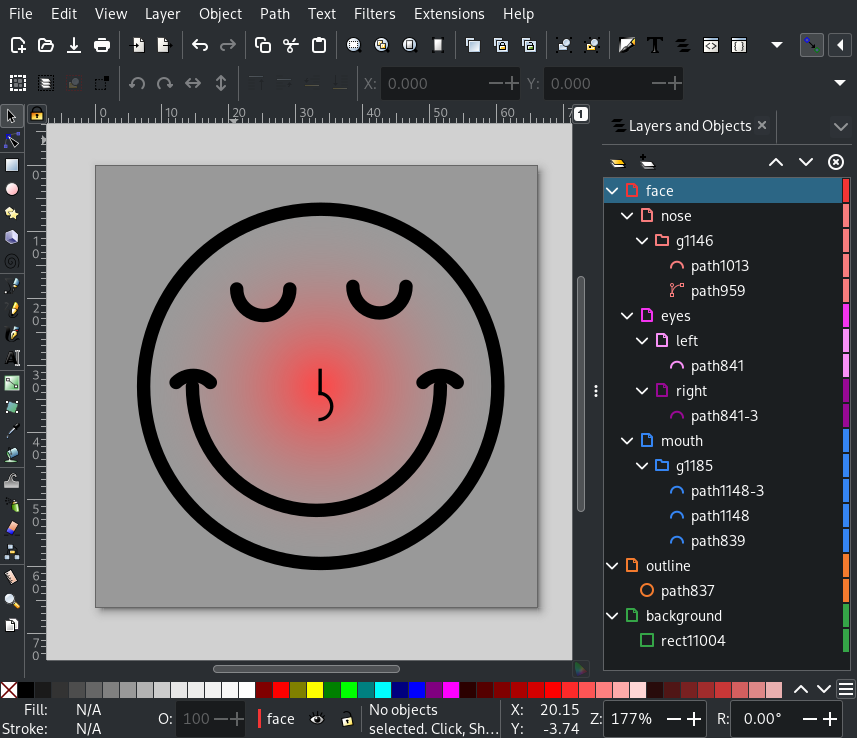The height and width of the screenshot is (738, 857).
Task: Toggle snapping in the top-right corner
Action: pos(810,45)
